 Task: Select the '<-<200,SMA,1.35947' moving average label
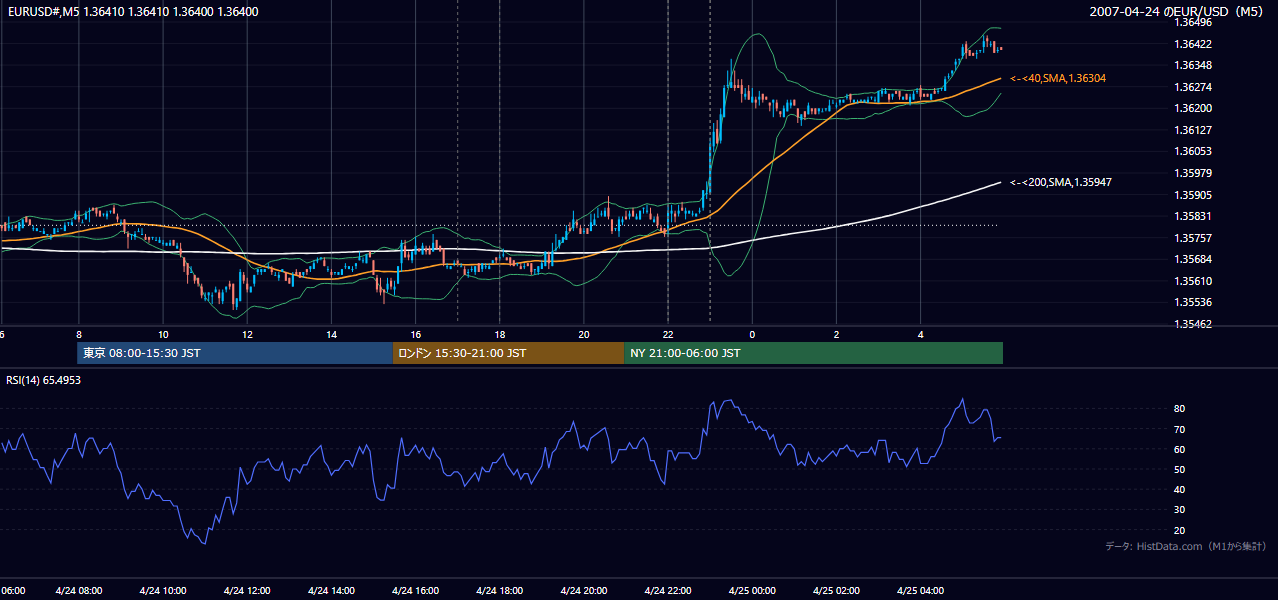click(x=1061, y=182)
